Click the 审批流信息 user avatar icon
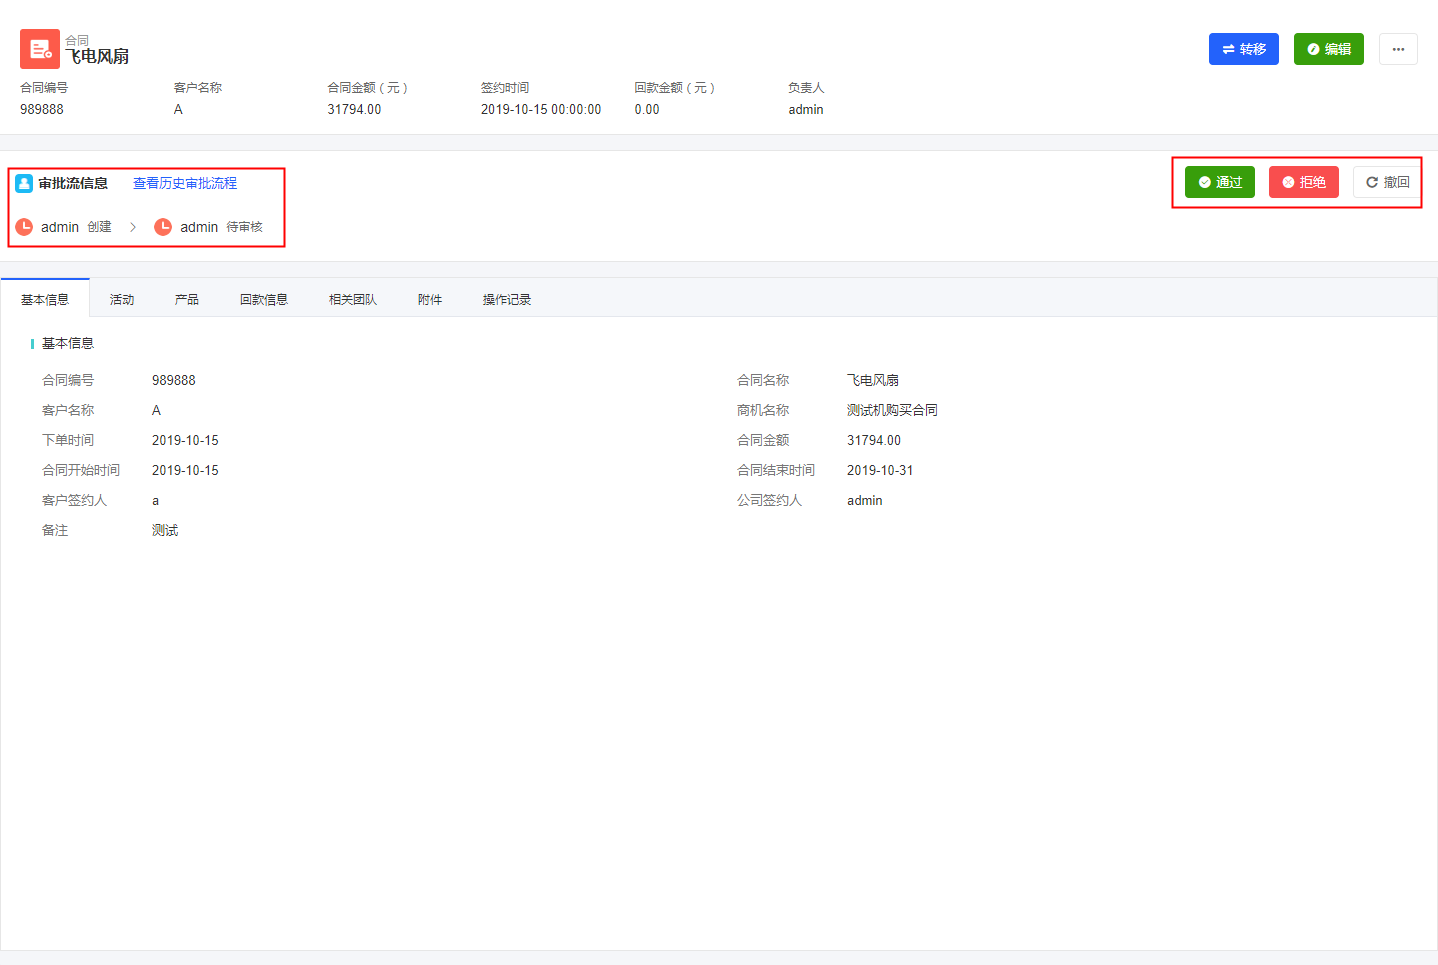Screen dimensions: 1438x965 pyautogui.click(x=24, y=183)
